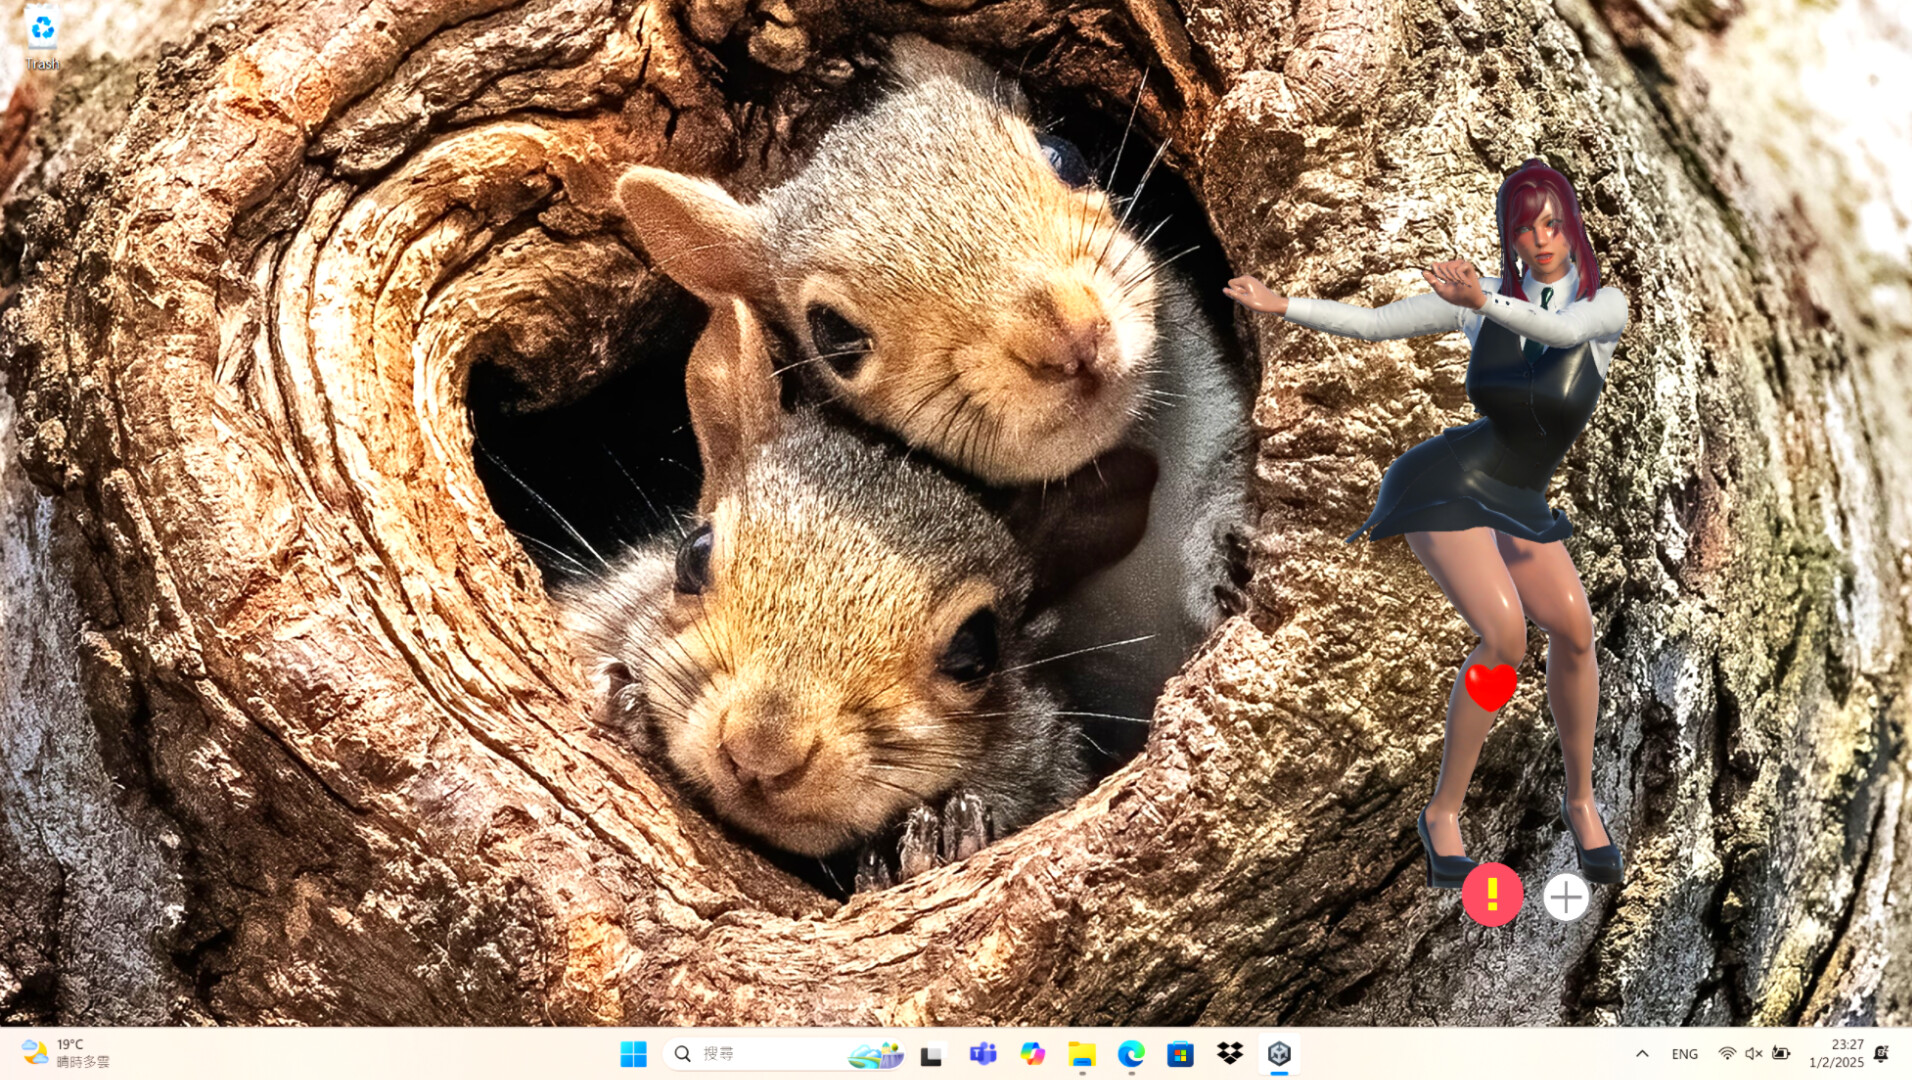Click the red heart on the character

[1490, 686]
